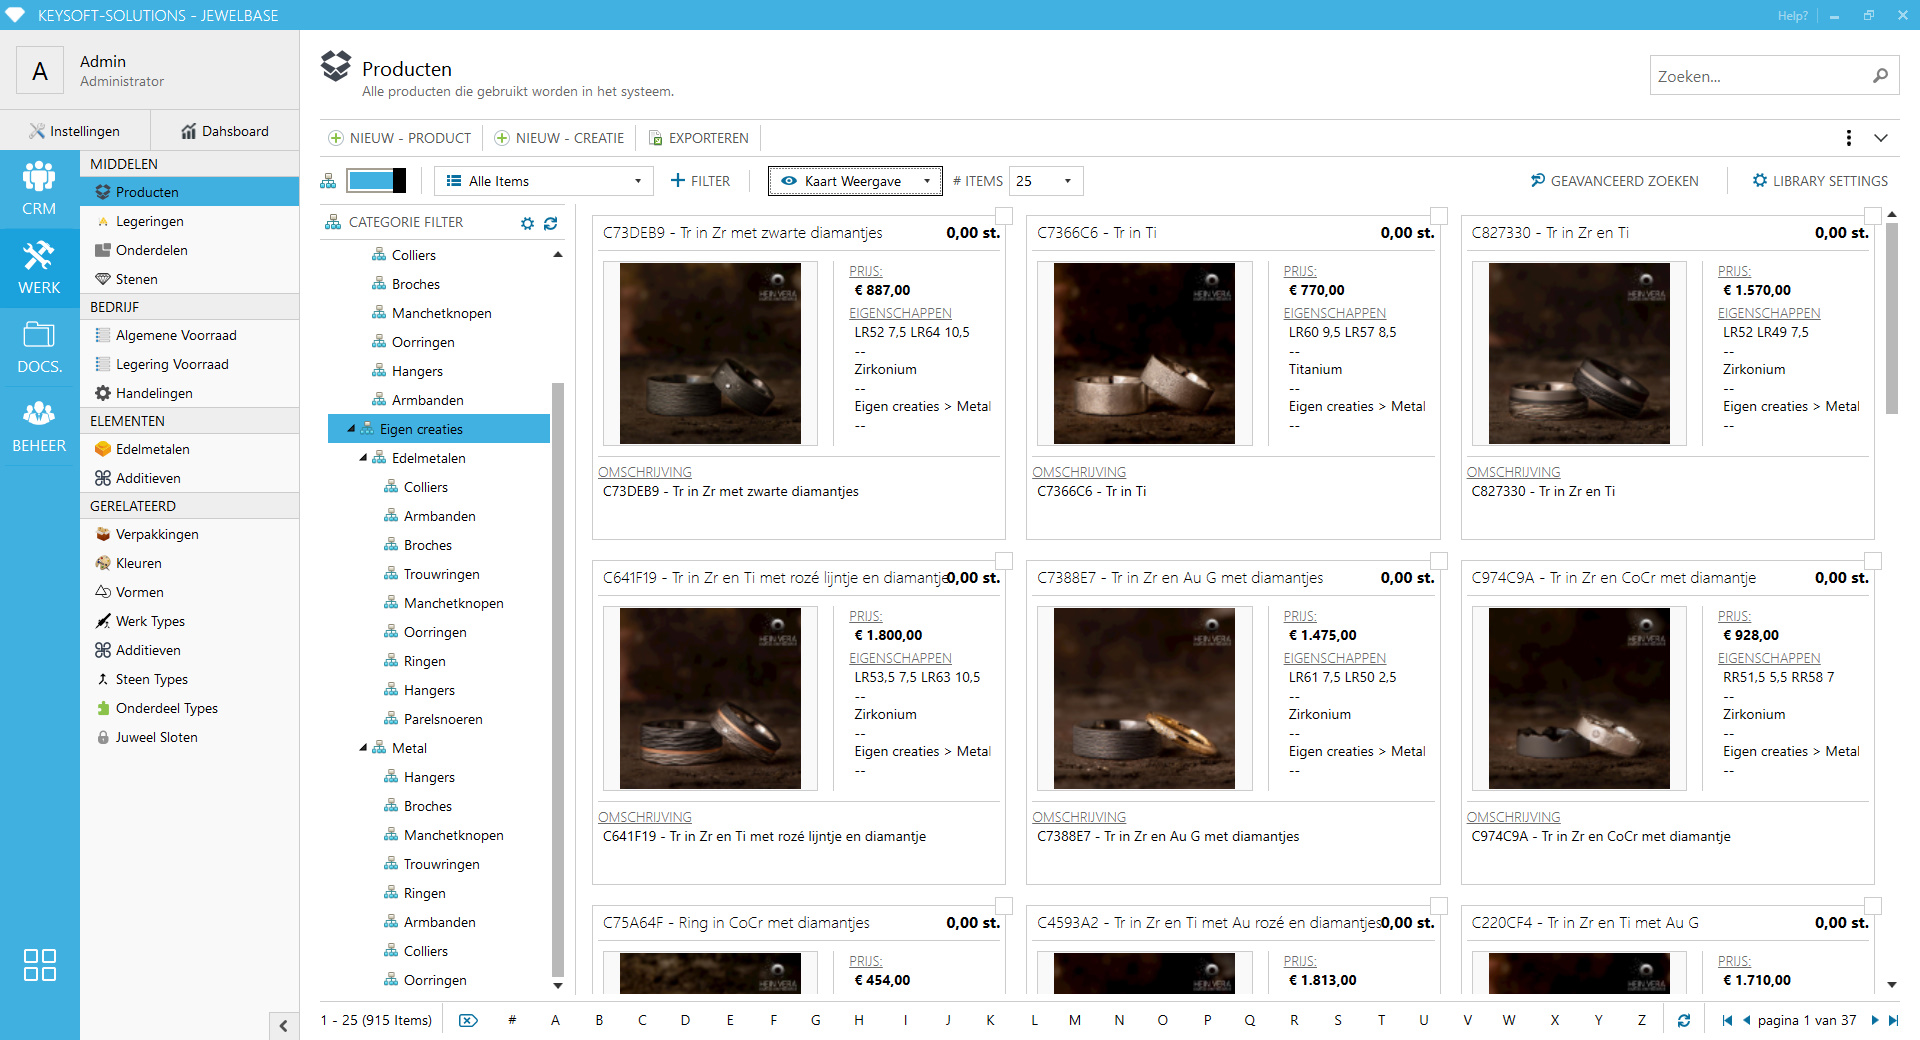The image size is (1920, 1040).
Task: Open the WERK section icon
Action: 39,269
